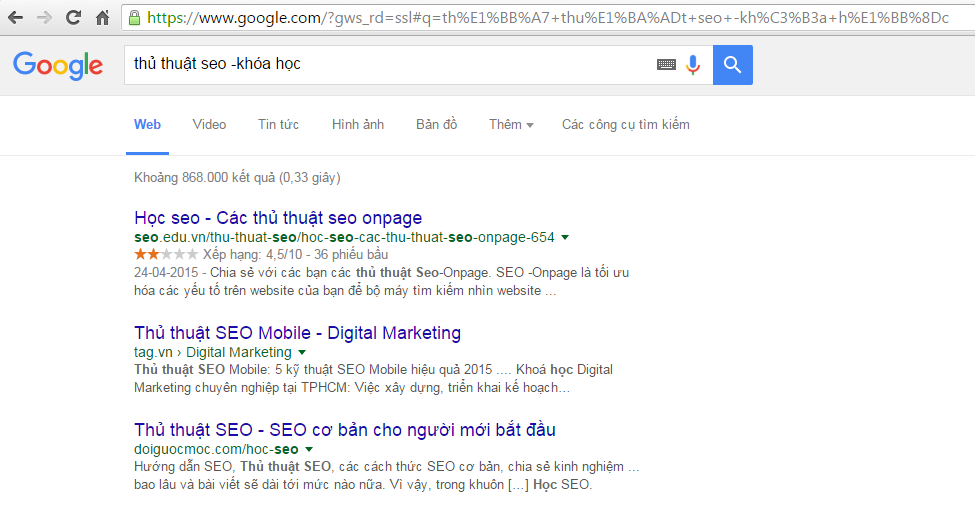Click the blue search magnifier button
This screenshot has height=512, width=975.
pos(732,65)
